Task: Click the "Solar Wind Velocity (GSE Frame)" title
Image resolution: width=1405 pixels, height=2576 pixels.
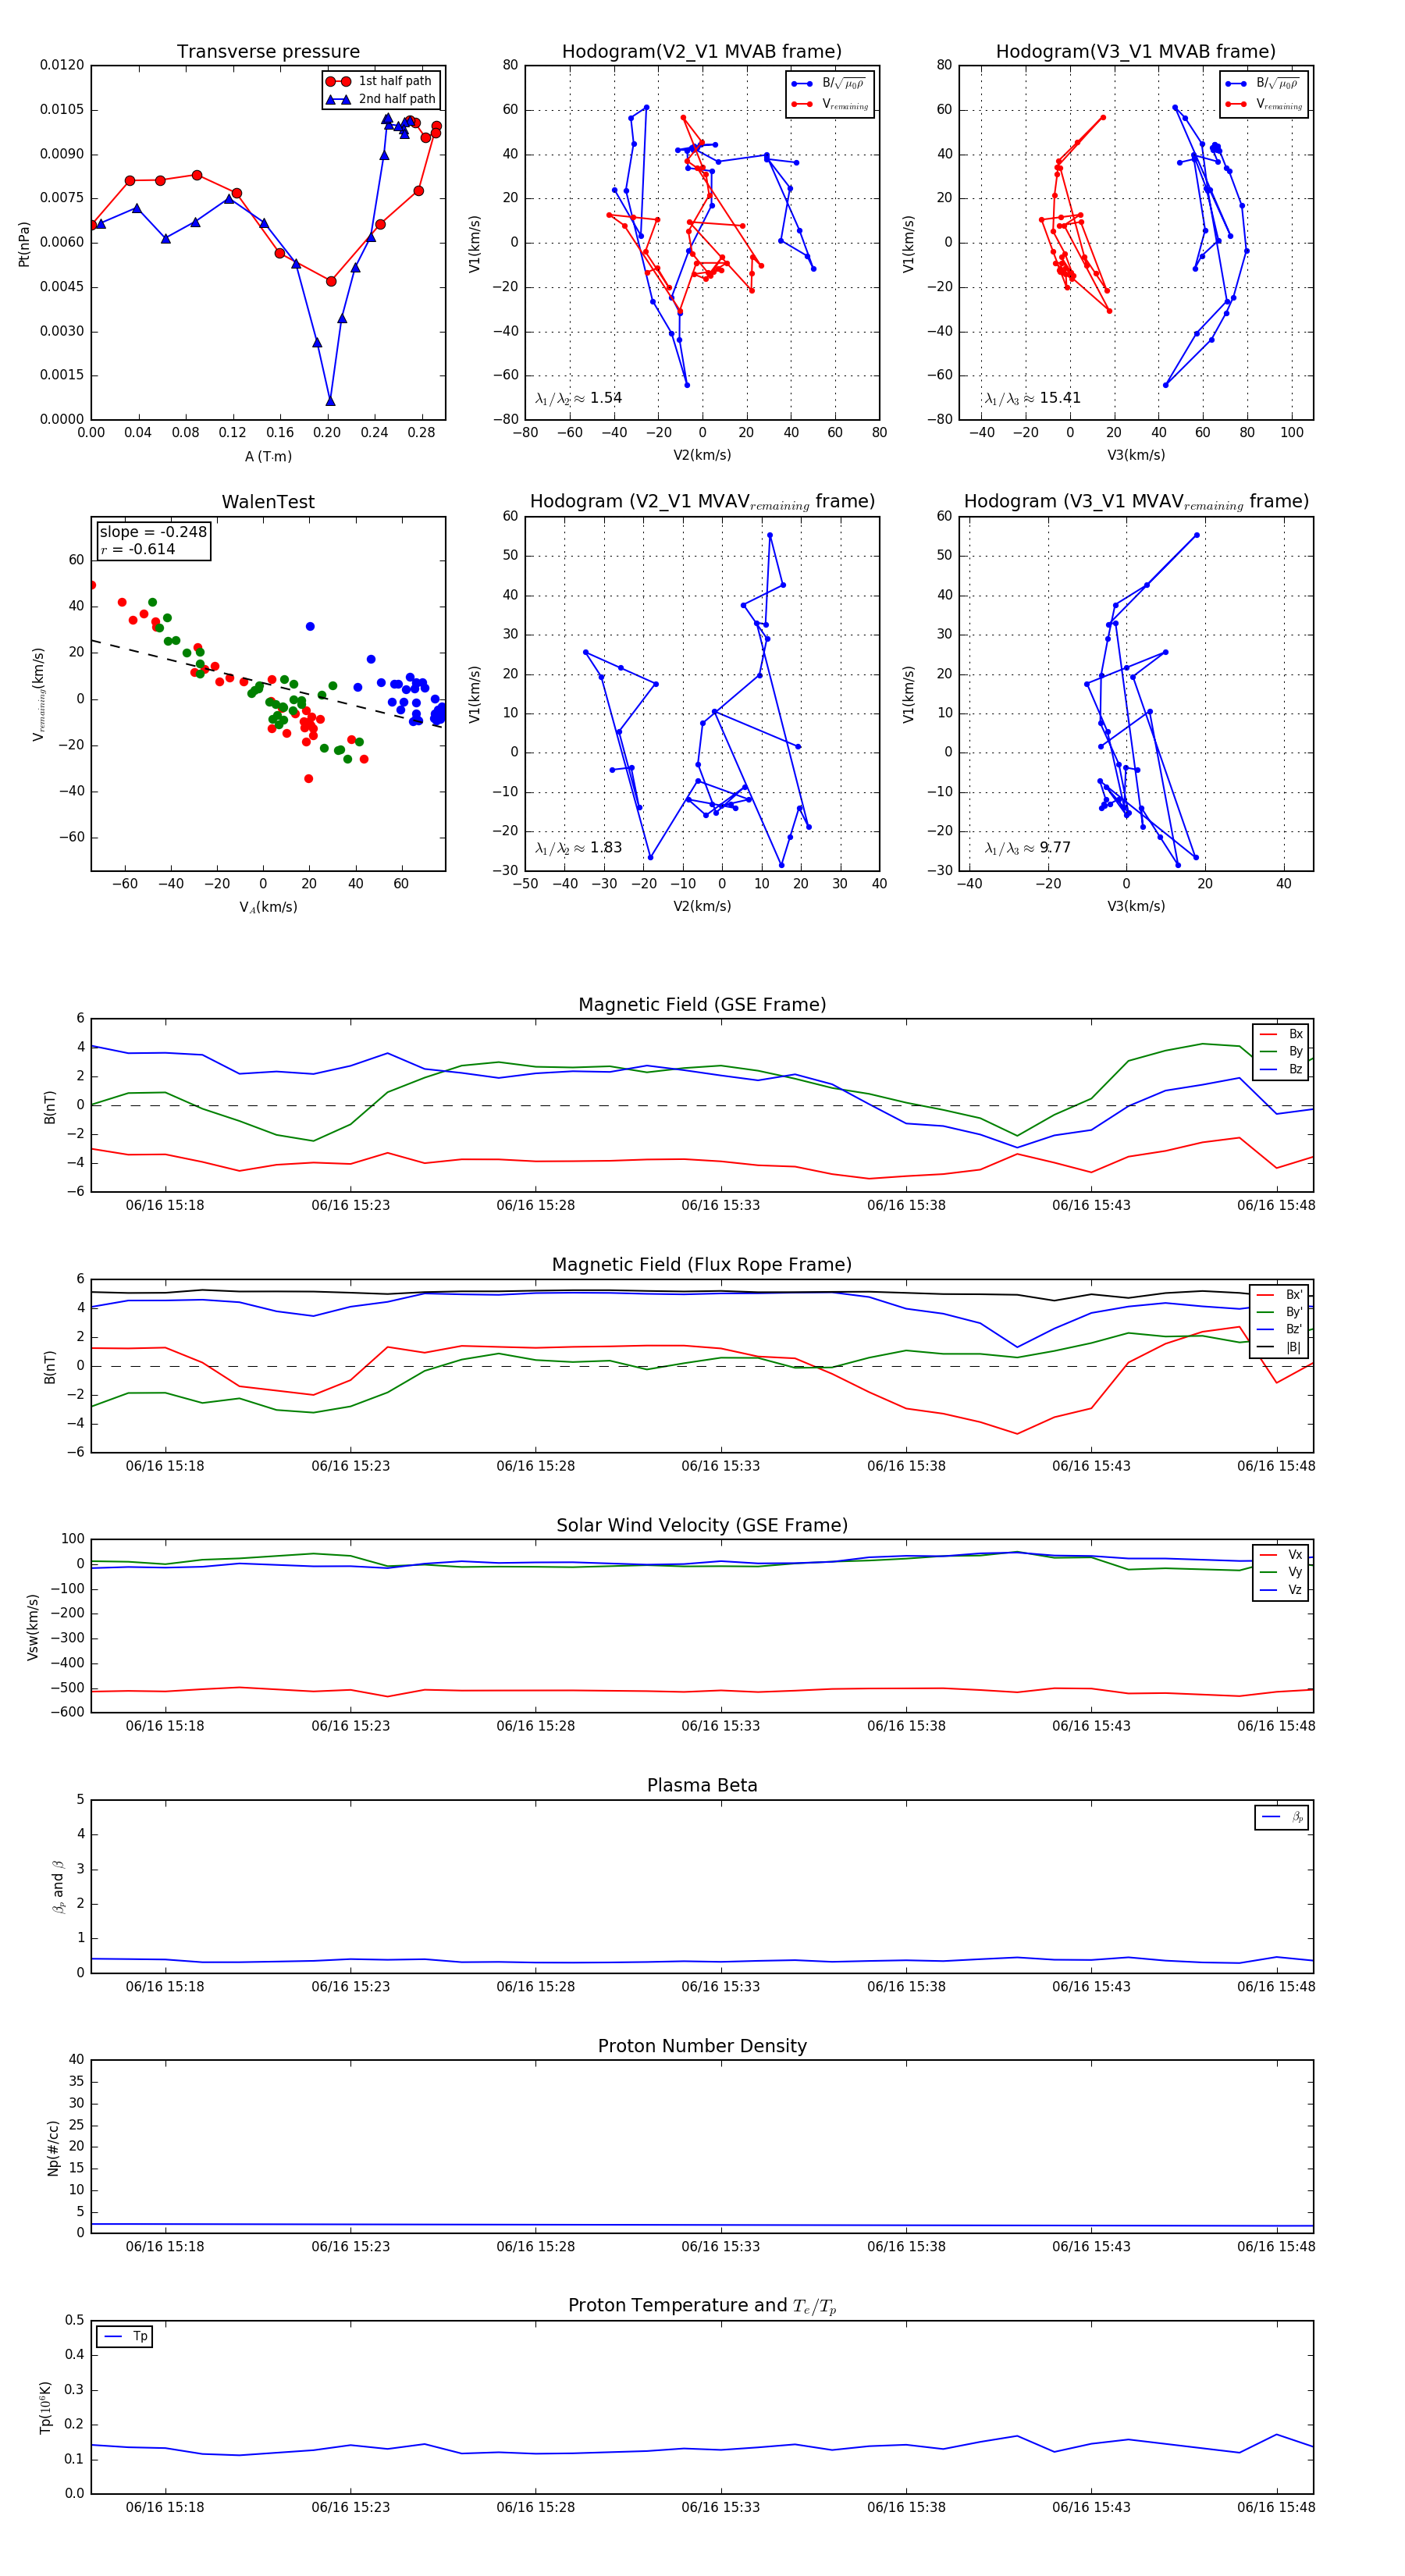Action: (702, 1525)
